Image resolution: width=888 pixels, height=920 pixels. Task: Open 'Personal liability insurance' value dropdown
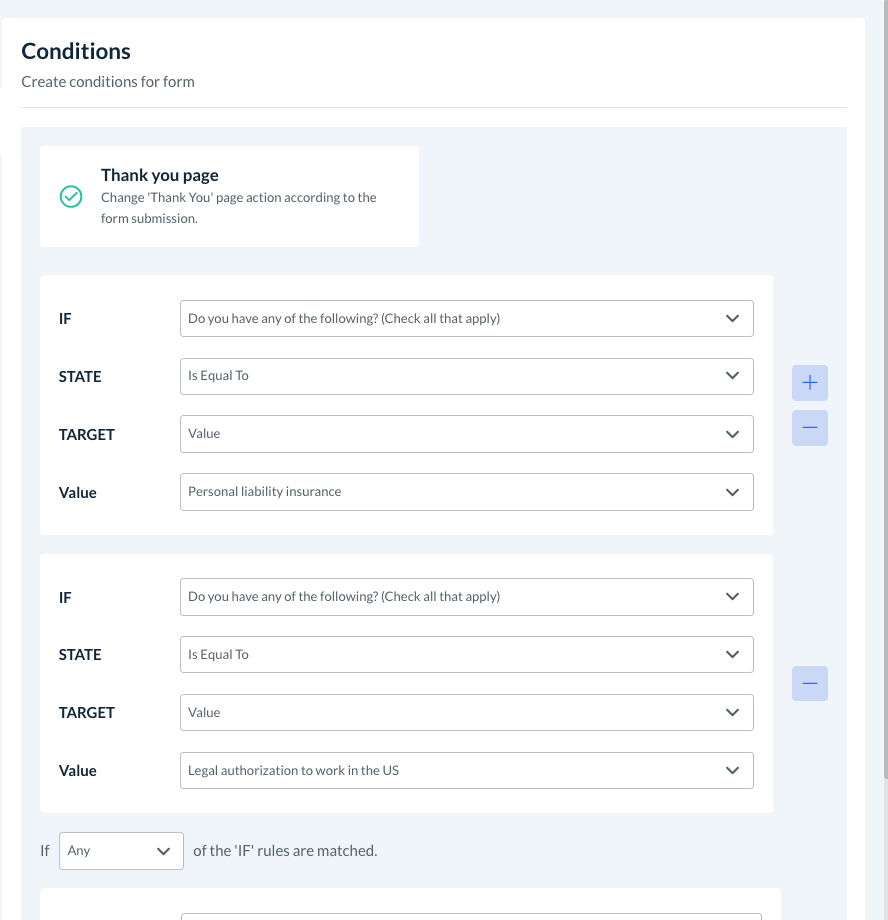tap(466, 492)
